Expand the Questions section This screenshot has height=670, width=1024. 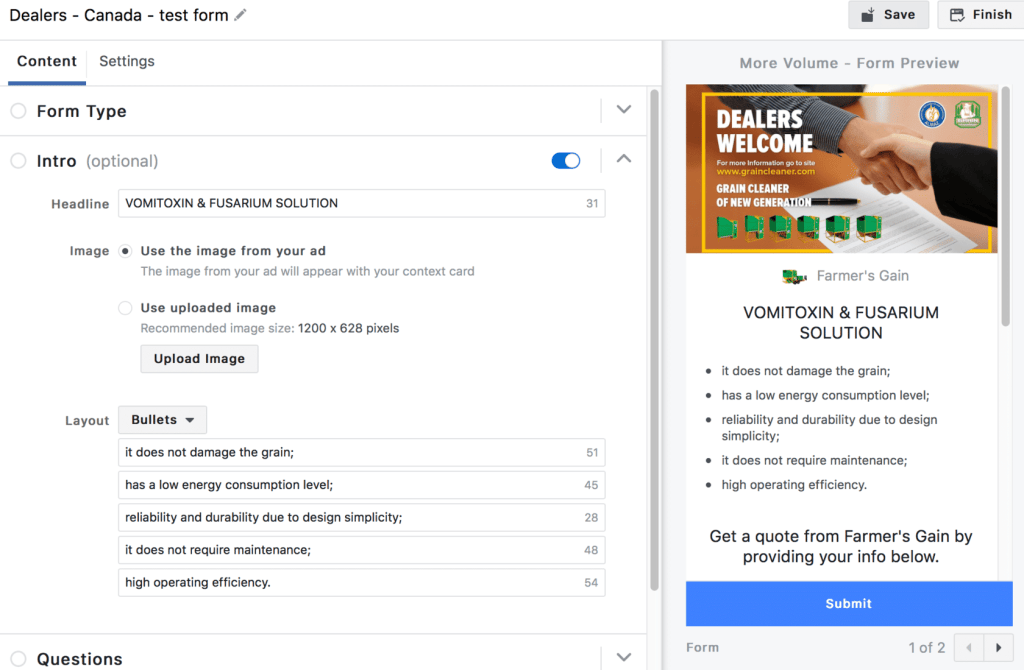623,657
